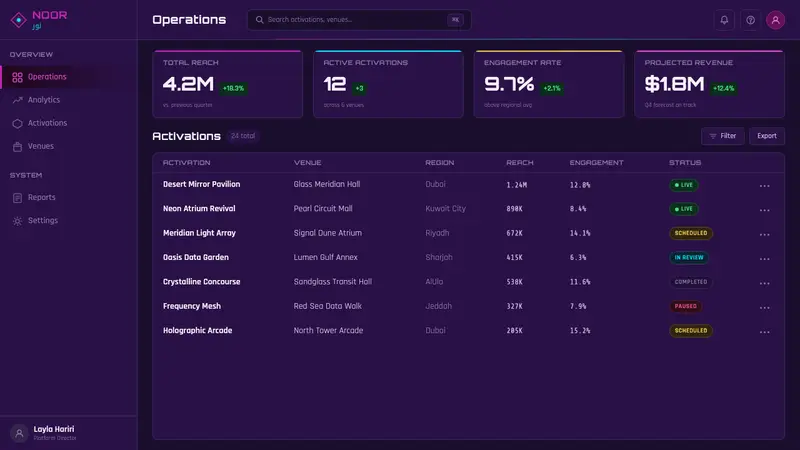This screenshot has width=800, height=450.
Task: Click the search magnifier icon
Action: coord(260,20)
